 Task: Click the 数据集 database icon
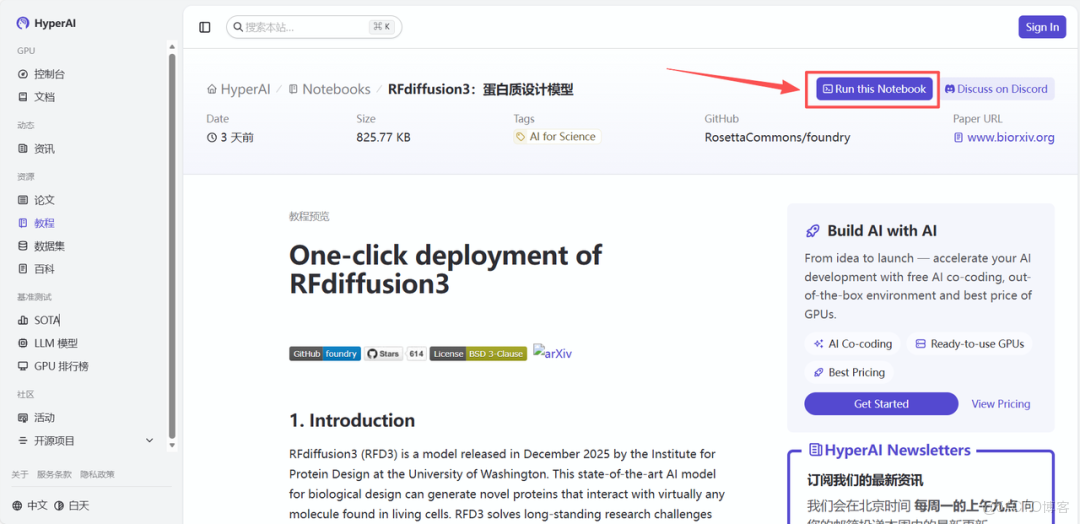click(23, 246)
